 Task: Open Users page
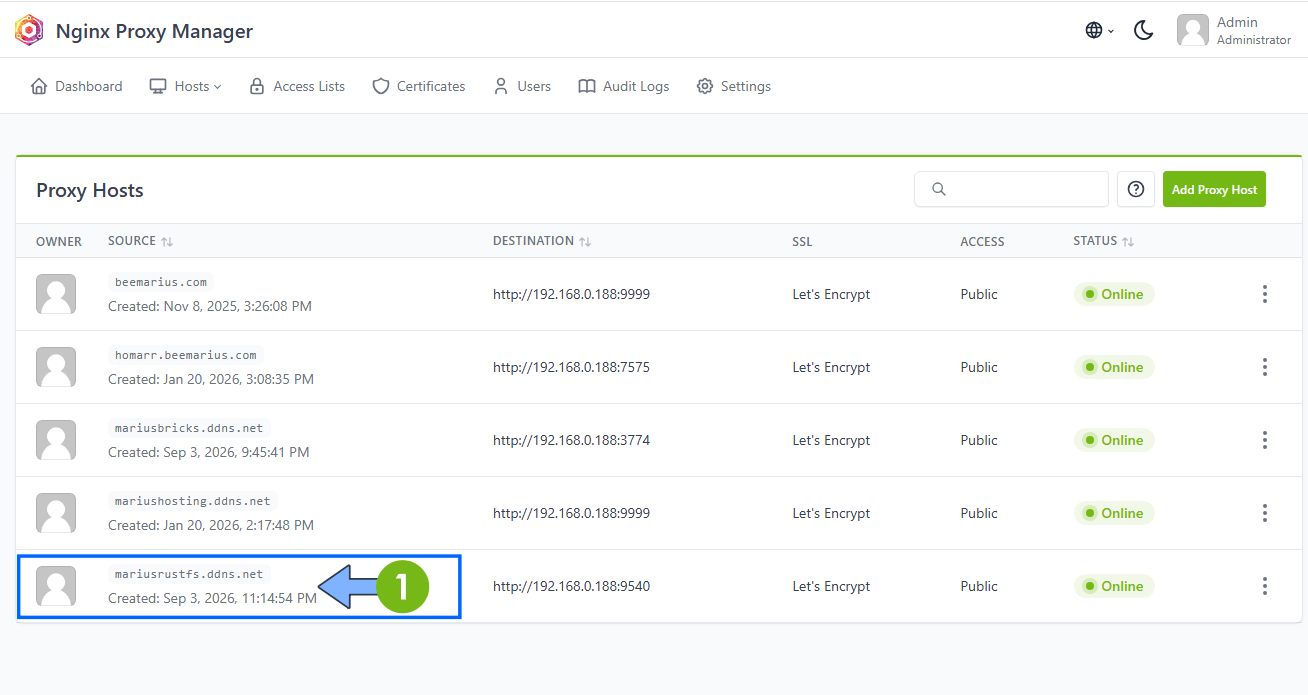522,86
